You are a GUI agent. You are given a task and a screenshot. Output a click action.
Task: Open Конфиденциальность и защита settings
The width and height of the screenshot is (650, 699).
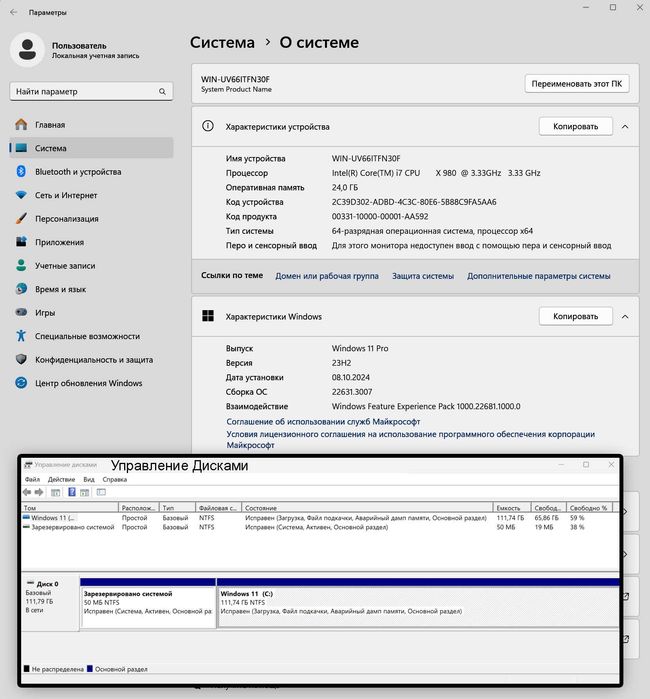coord(91,360)
